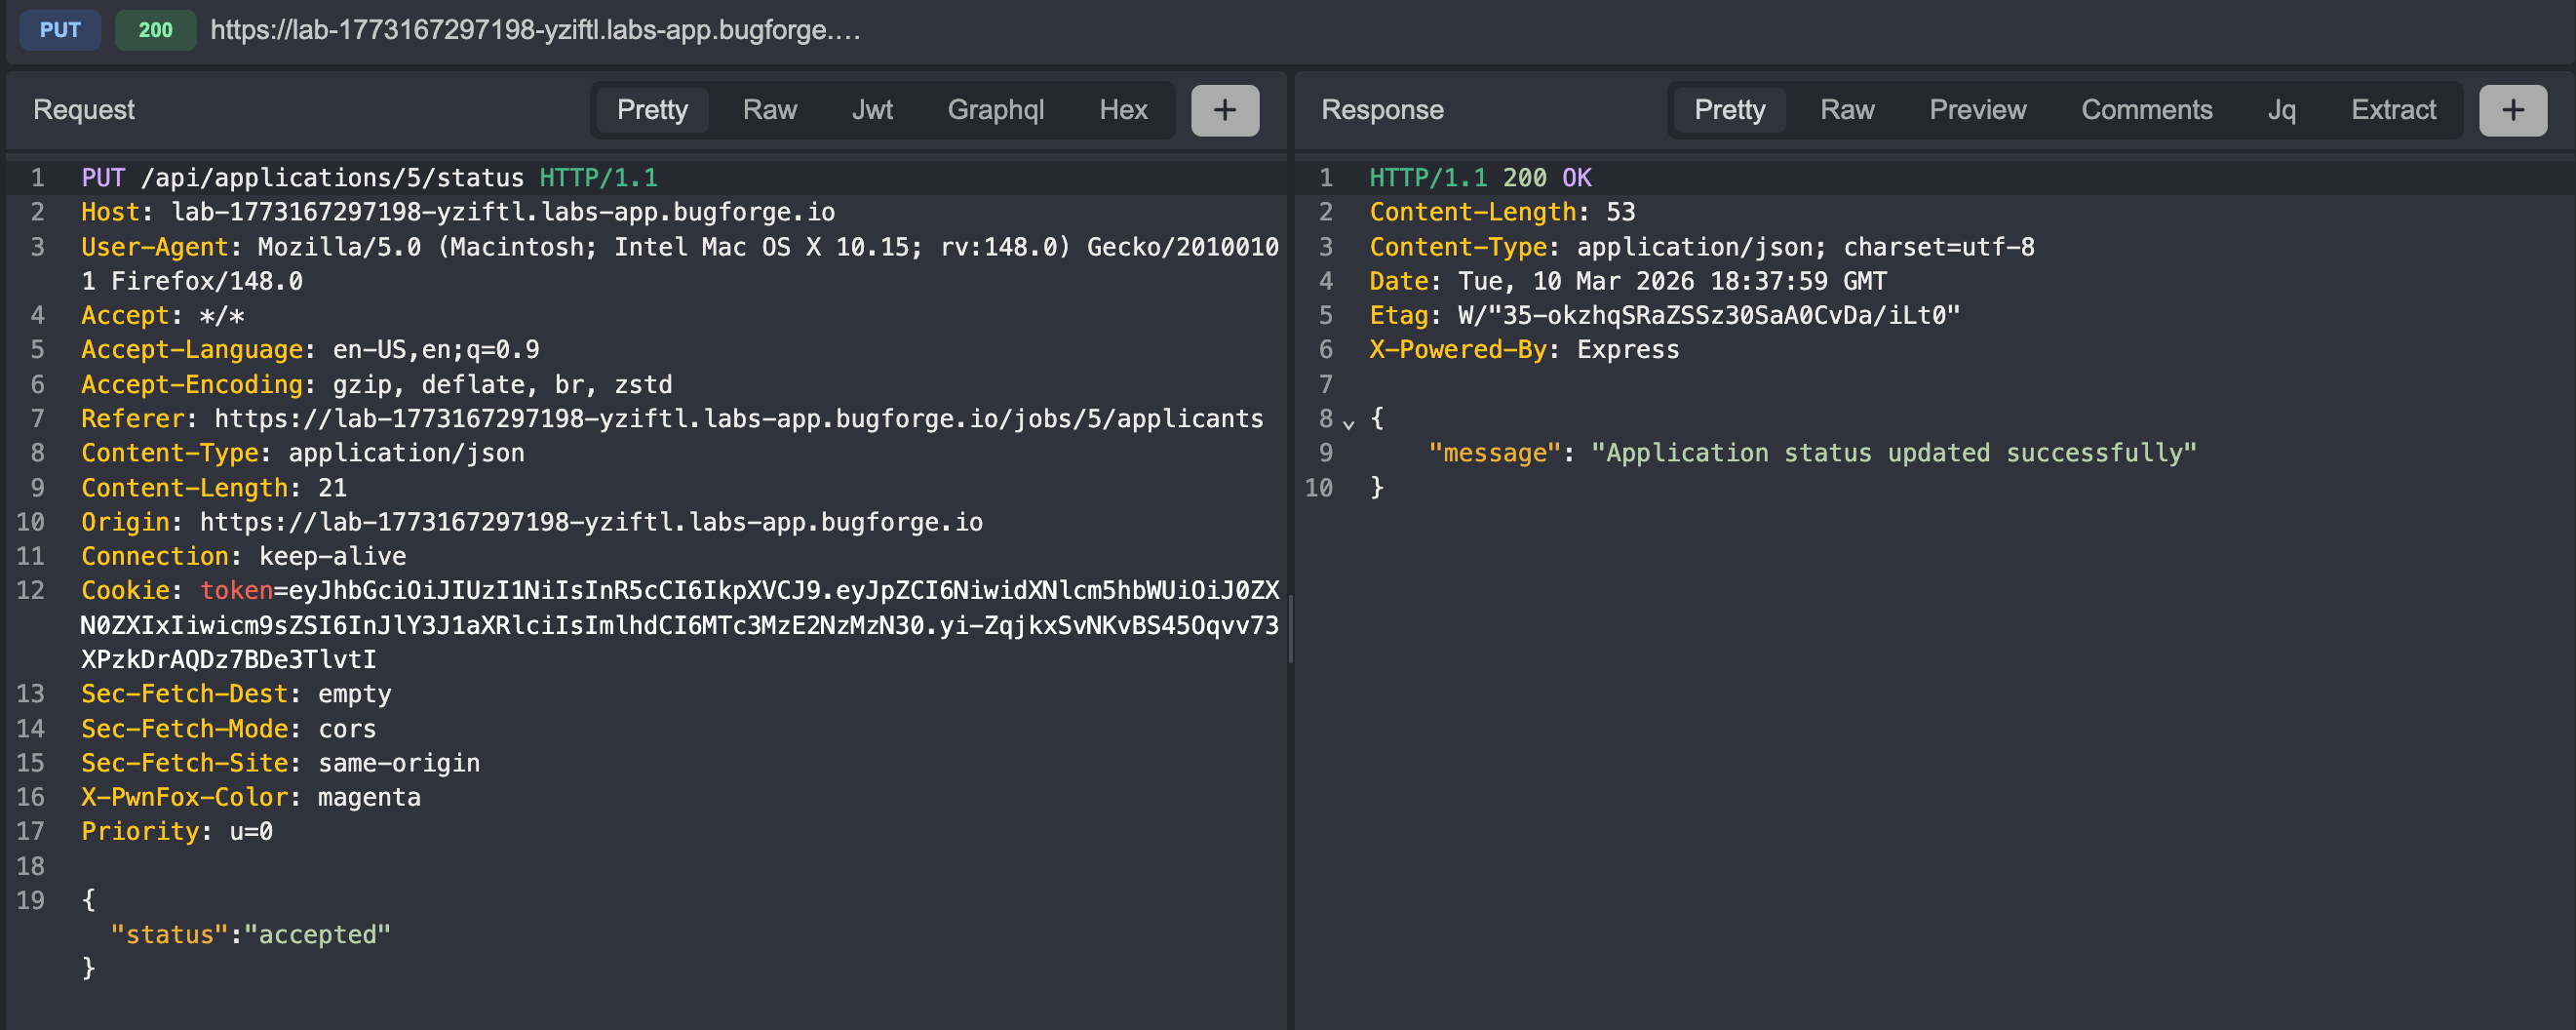Collapse the JSON response body fold arrow

point(1348,424)
